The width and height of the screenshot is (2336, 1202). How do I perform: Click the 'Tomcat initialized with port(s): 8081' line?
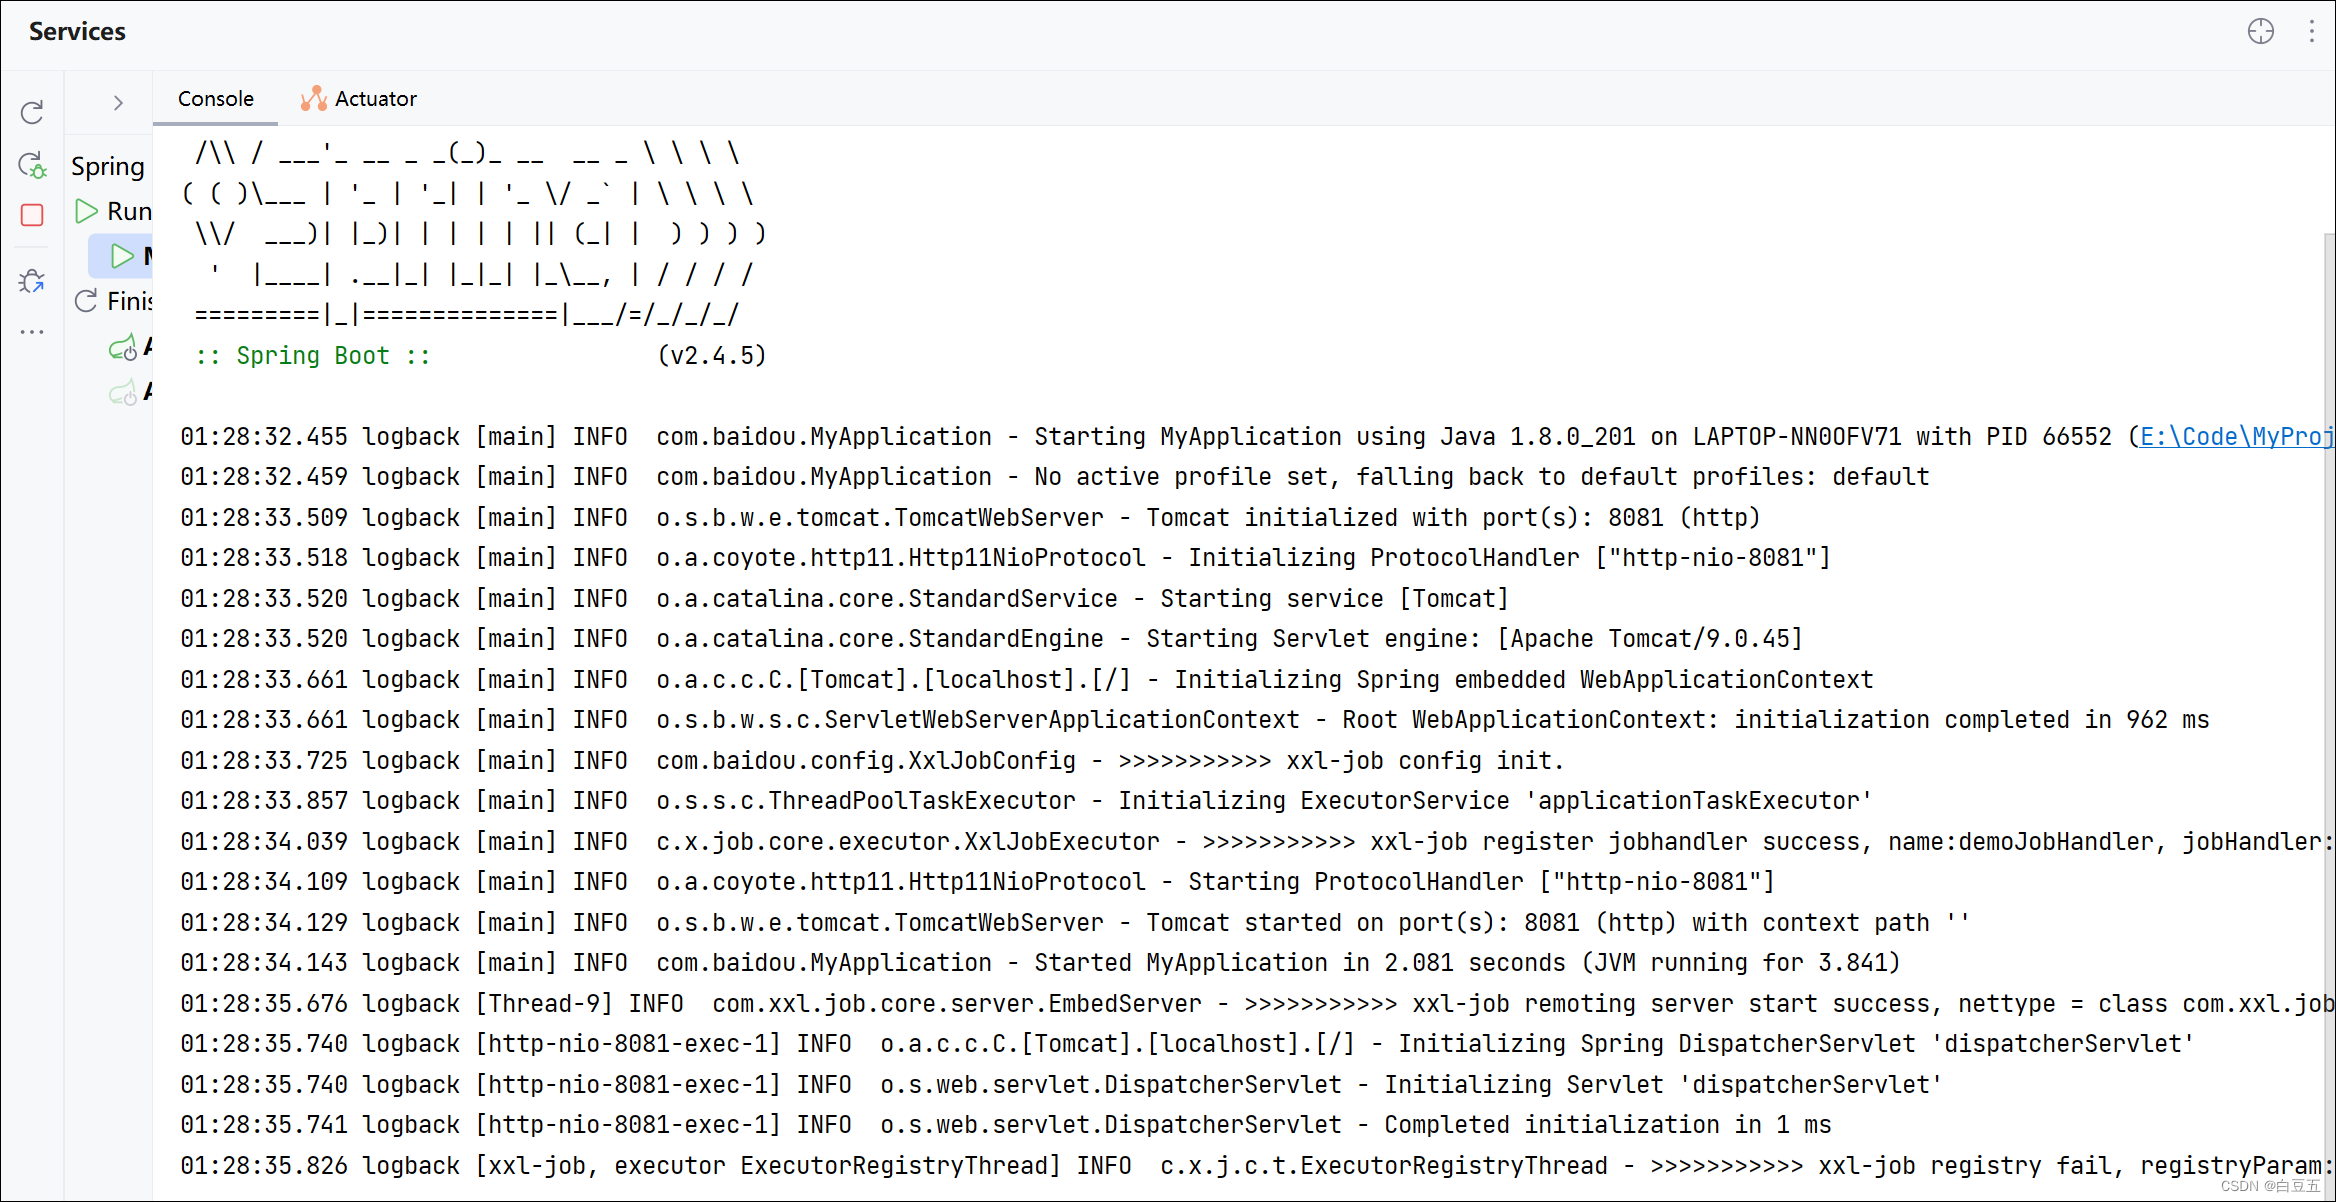[970, 518]
